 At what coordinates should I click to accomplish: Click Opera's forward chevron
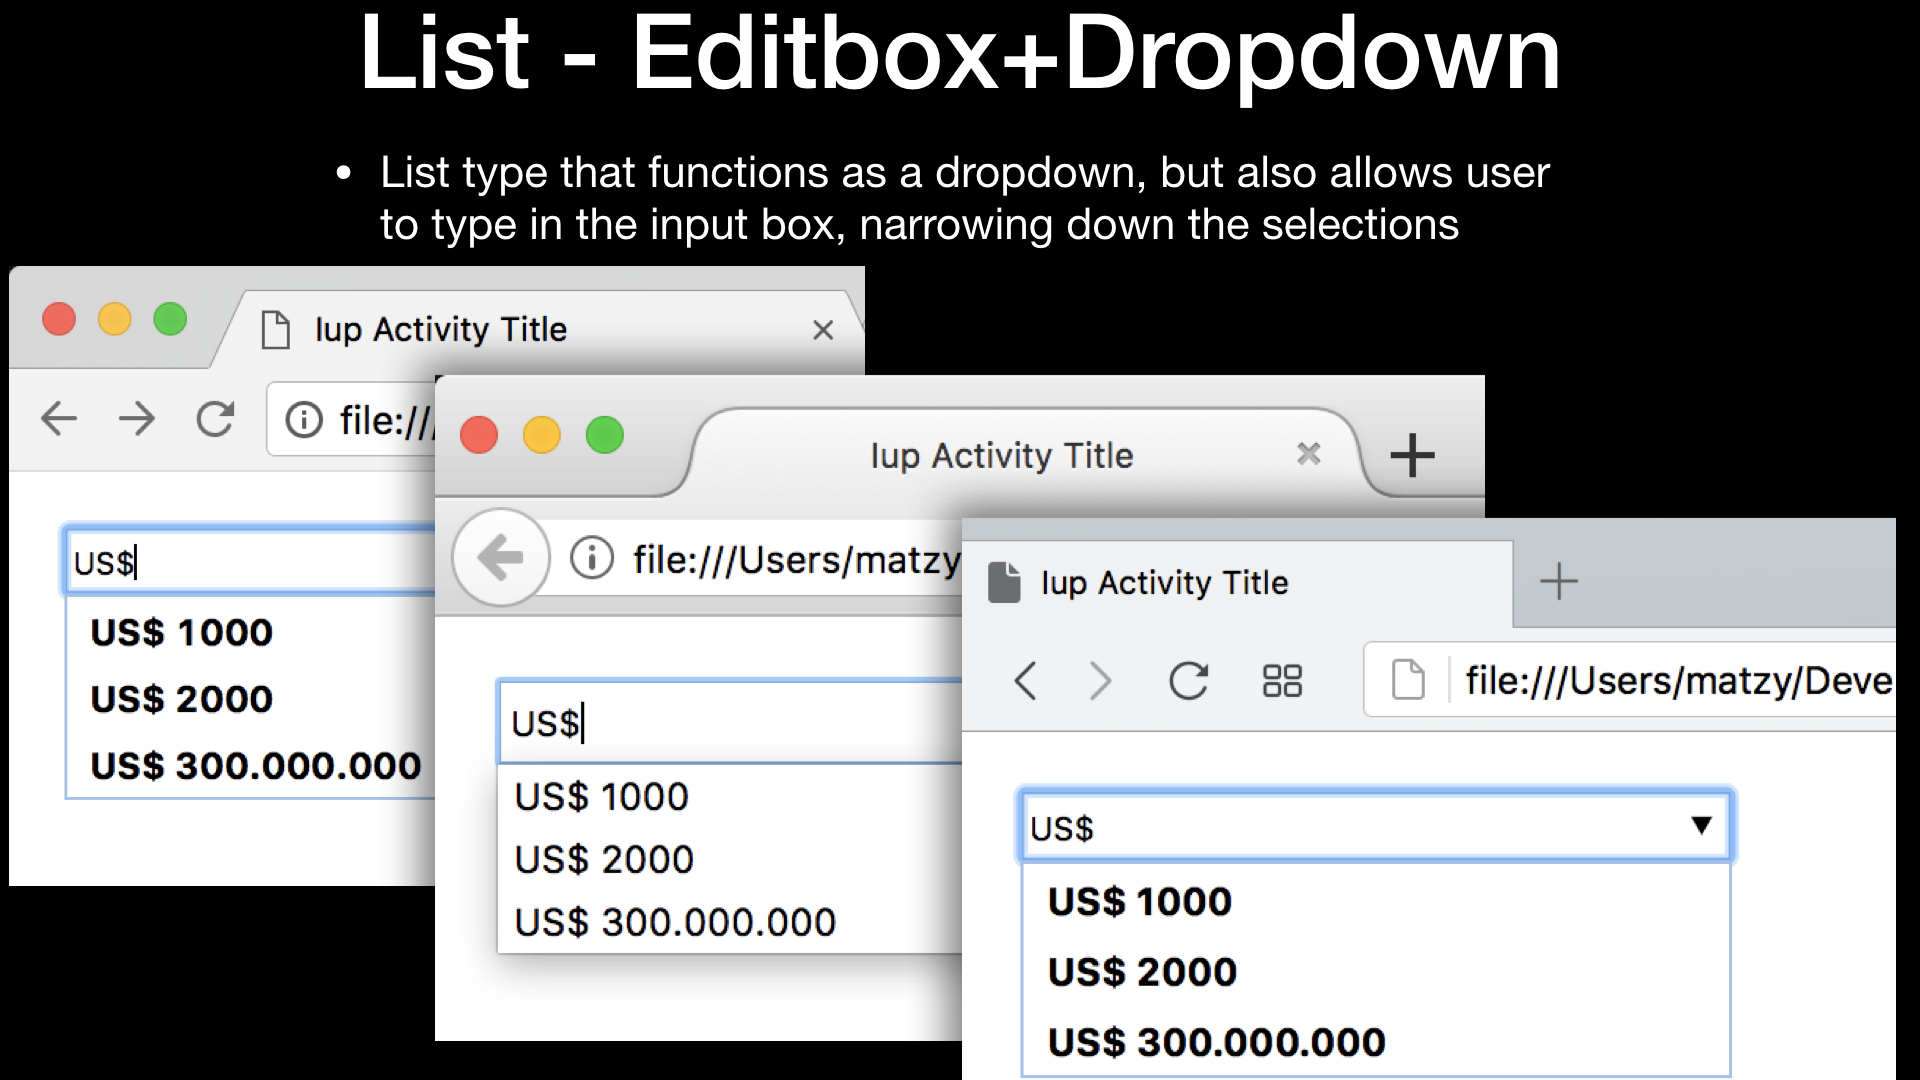pos(1100,681)
